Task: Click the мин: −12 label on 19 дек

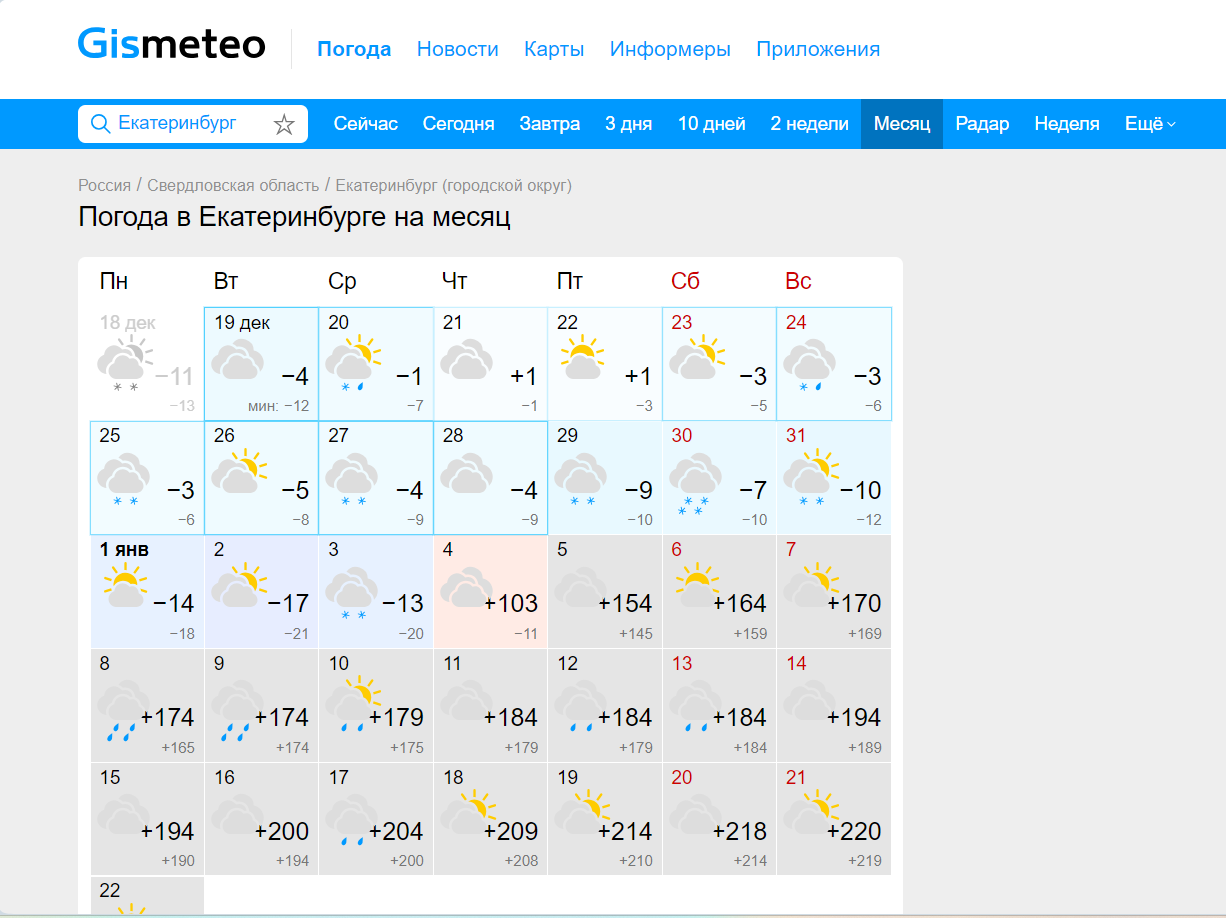Action: click(x=278, y=406)
